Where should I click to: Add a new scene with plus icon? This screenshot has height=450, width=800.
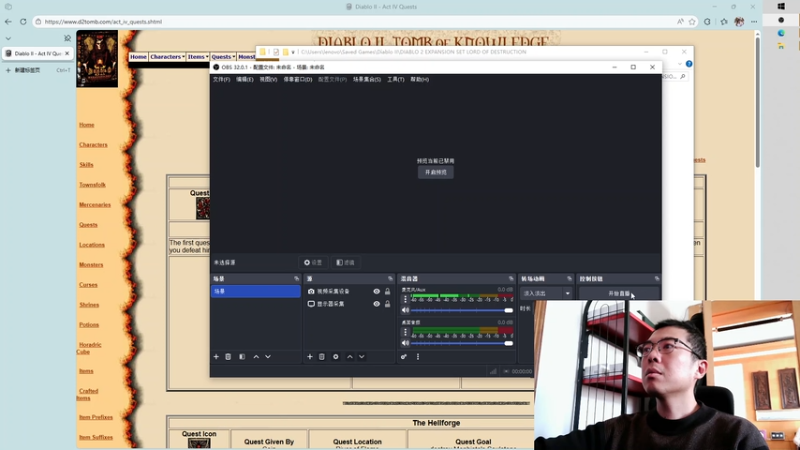pyautogui.click(x=216, y=357)
